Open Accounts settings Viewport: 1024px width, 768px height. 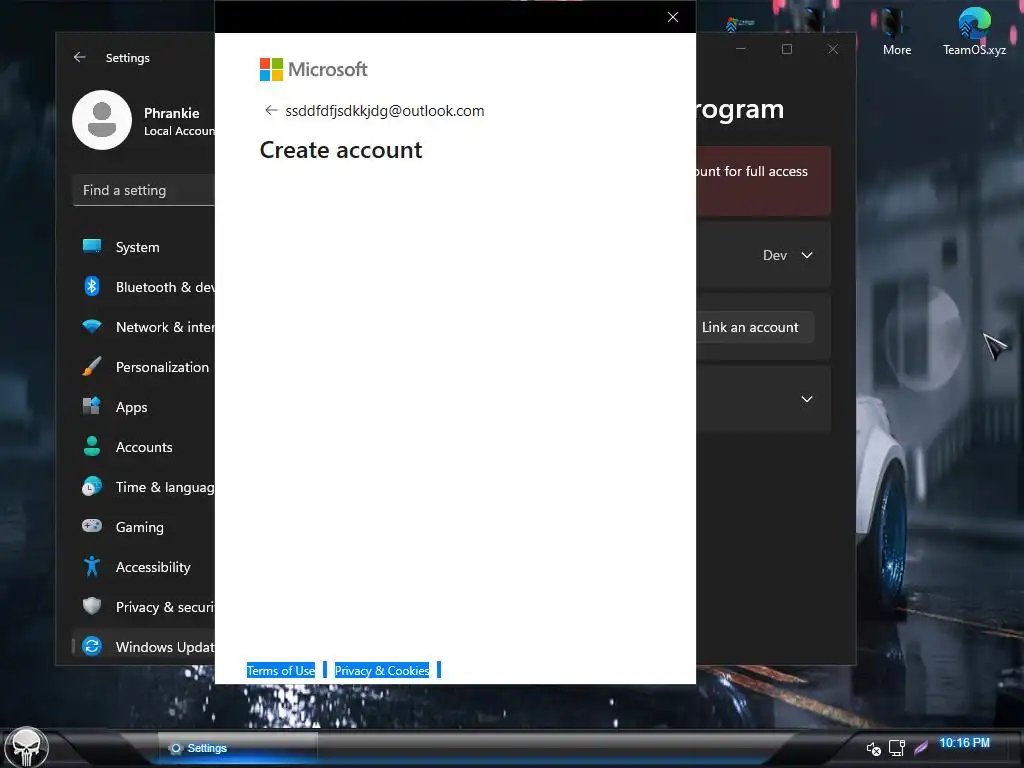[x=144, y=447]
